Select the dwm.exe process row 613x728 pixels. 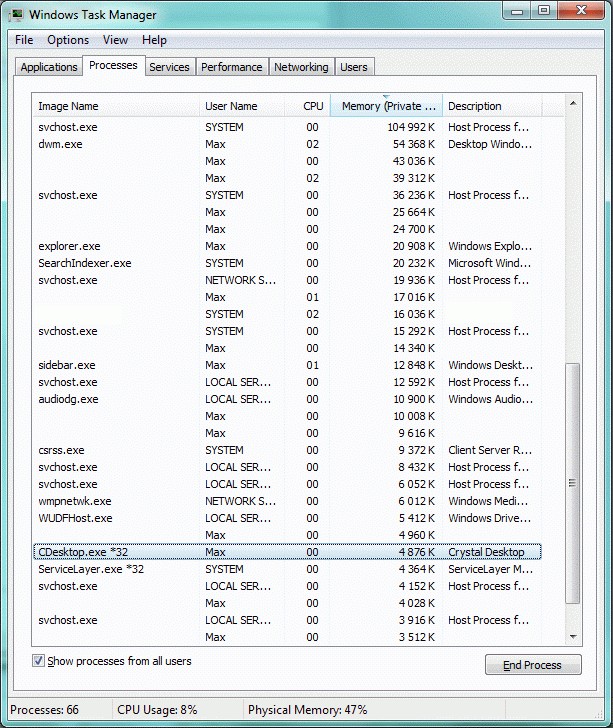click(287, 144)
